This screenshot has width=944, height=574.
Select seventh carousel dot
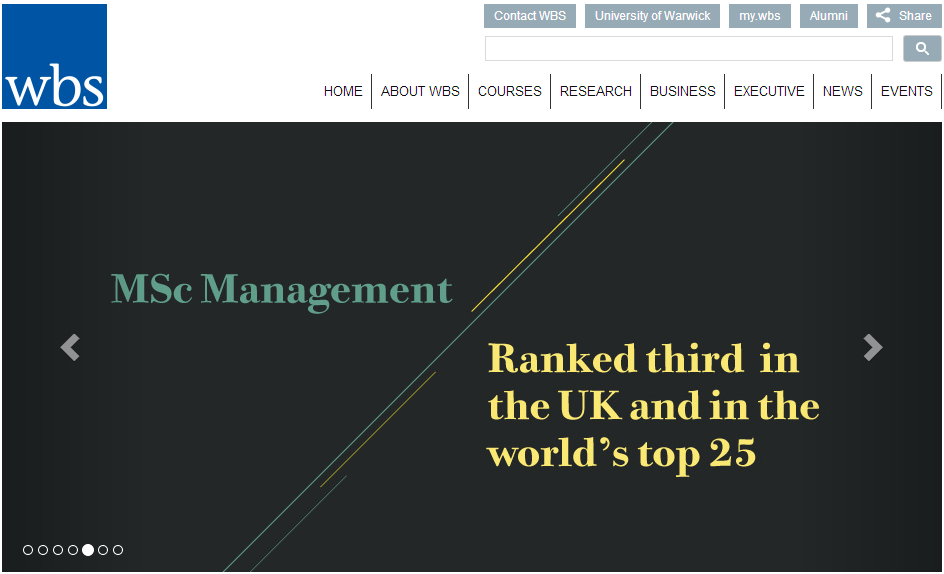tap(118, 550)
